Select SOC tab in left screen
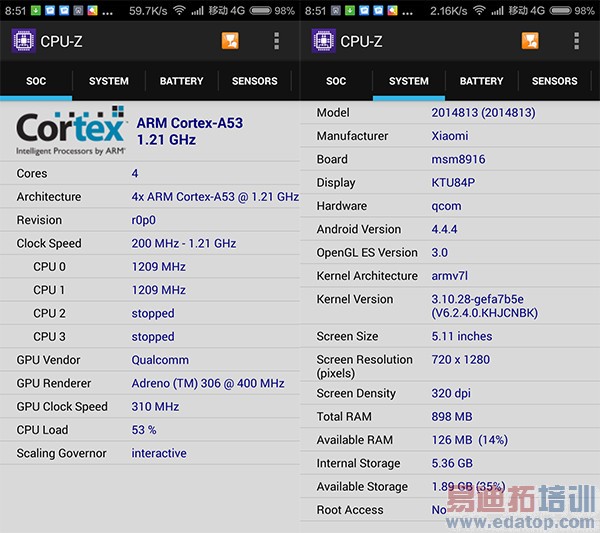This screenshot has width=600, height=533. (x=36, y=81)
